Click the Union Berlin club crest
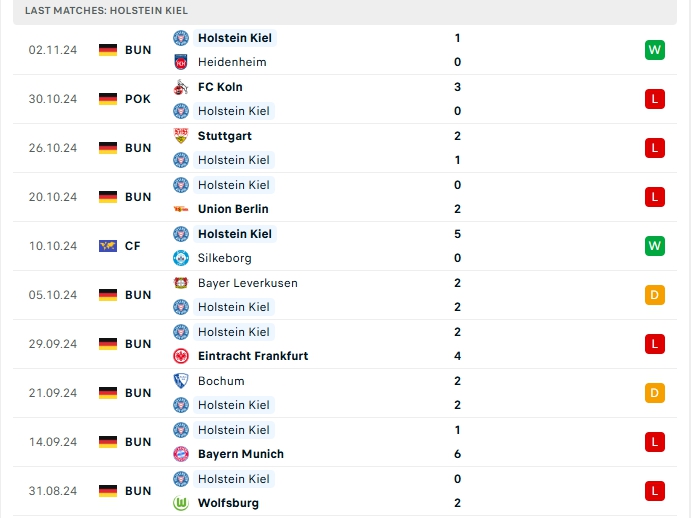This screenshot has height=518, width=691. tap(181, 209)
